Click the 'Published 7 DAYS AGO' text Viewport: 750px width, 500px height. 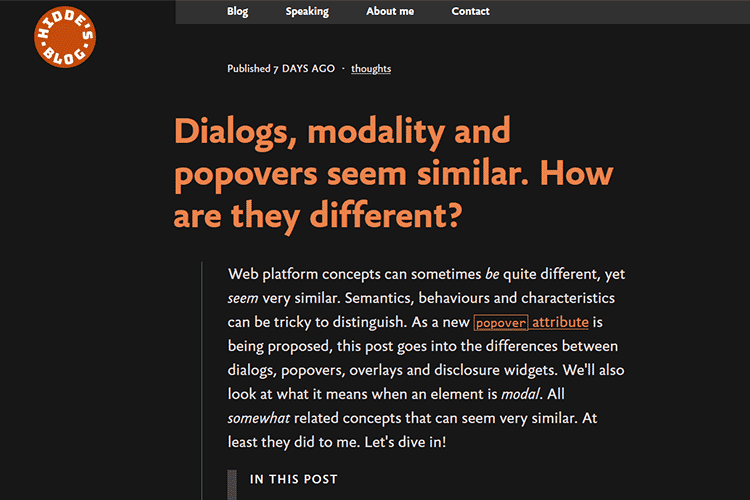(280, 69)
